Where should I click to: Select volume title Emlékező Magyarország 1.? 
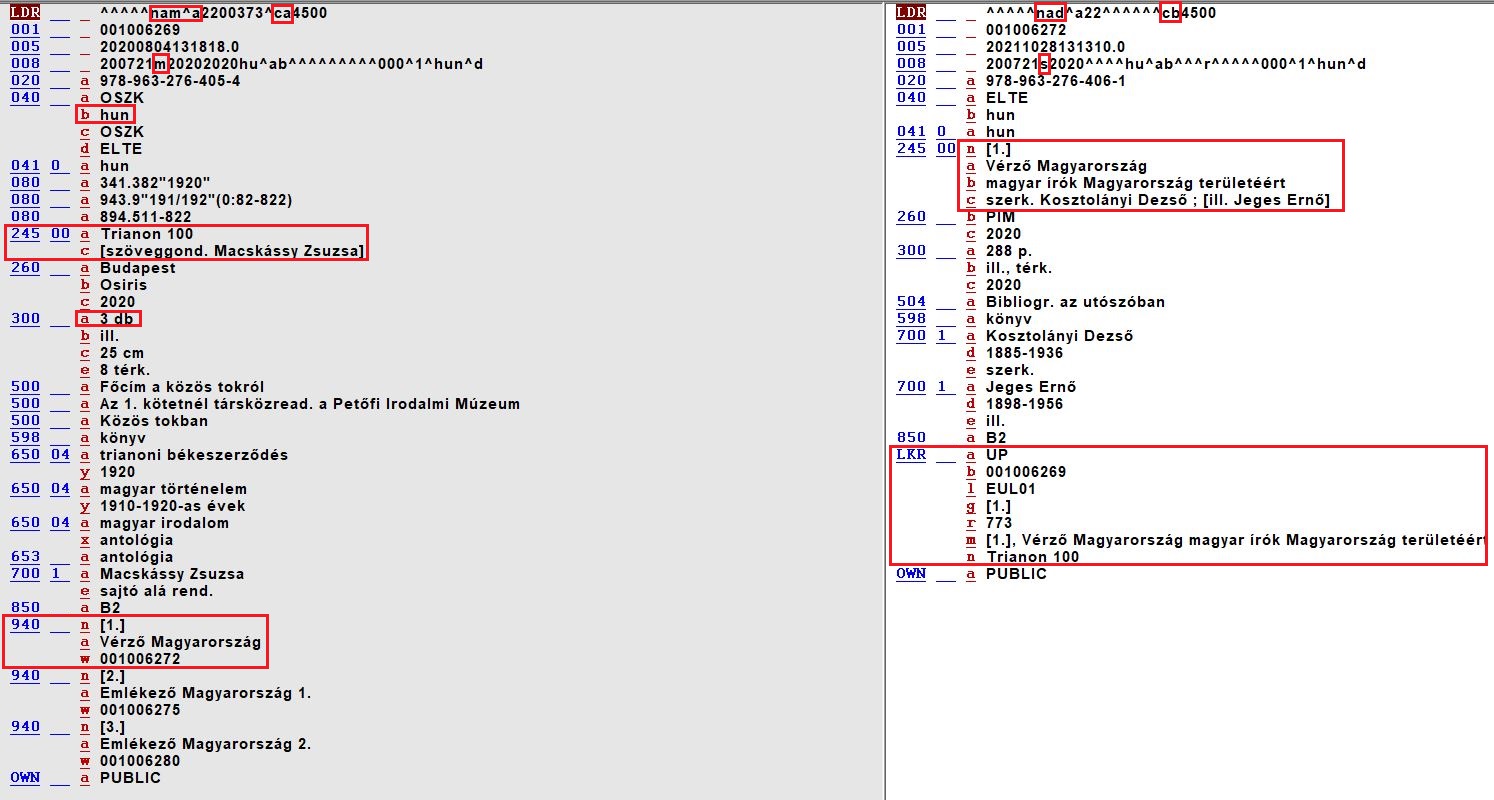tap(206, 693)
